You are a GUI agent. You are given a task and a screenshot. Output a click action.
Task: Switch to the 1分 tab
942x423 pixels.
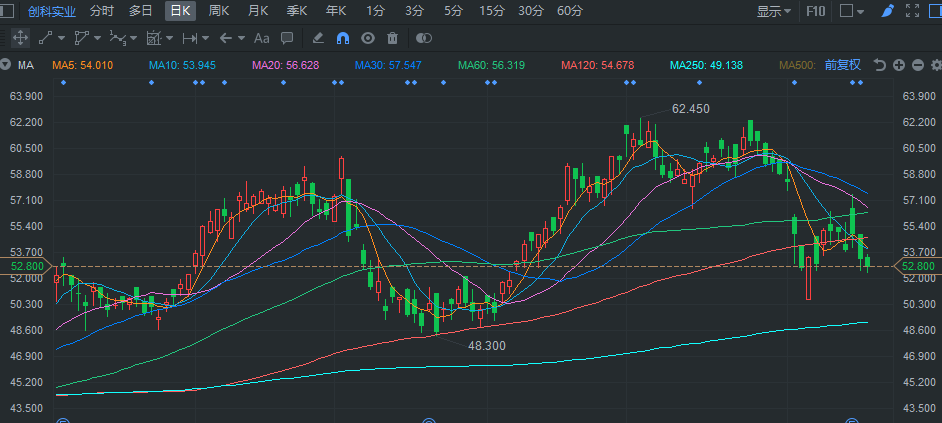pyautogui.click(x=375, y=11)
